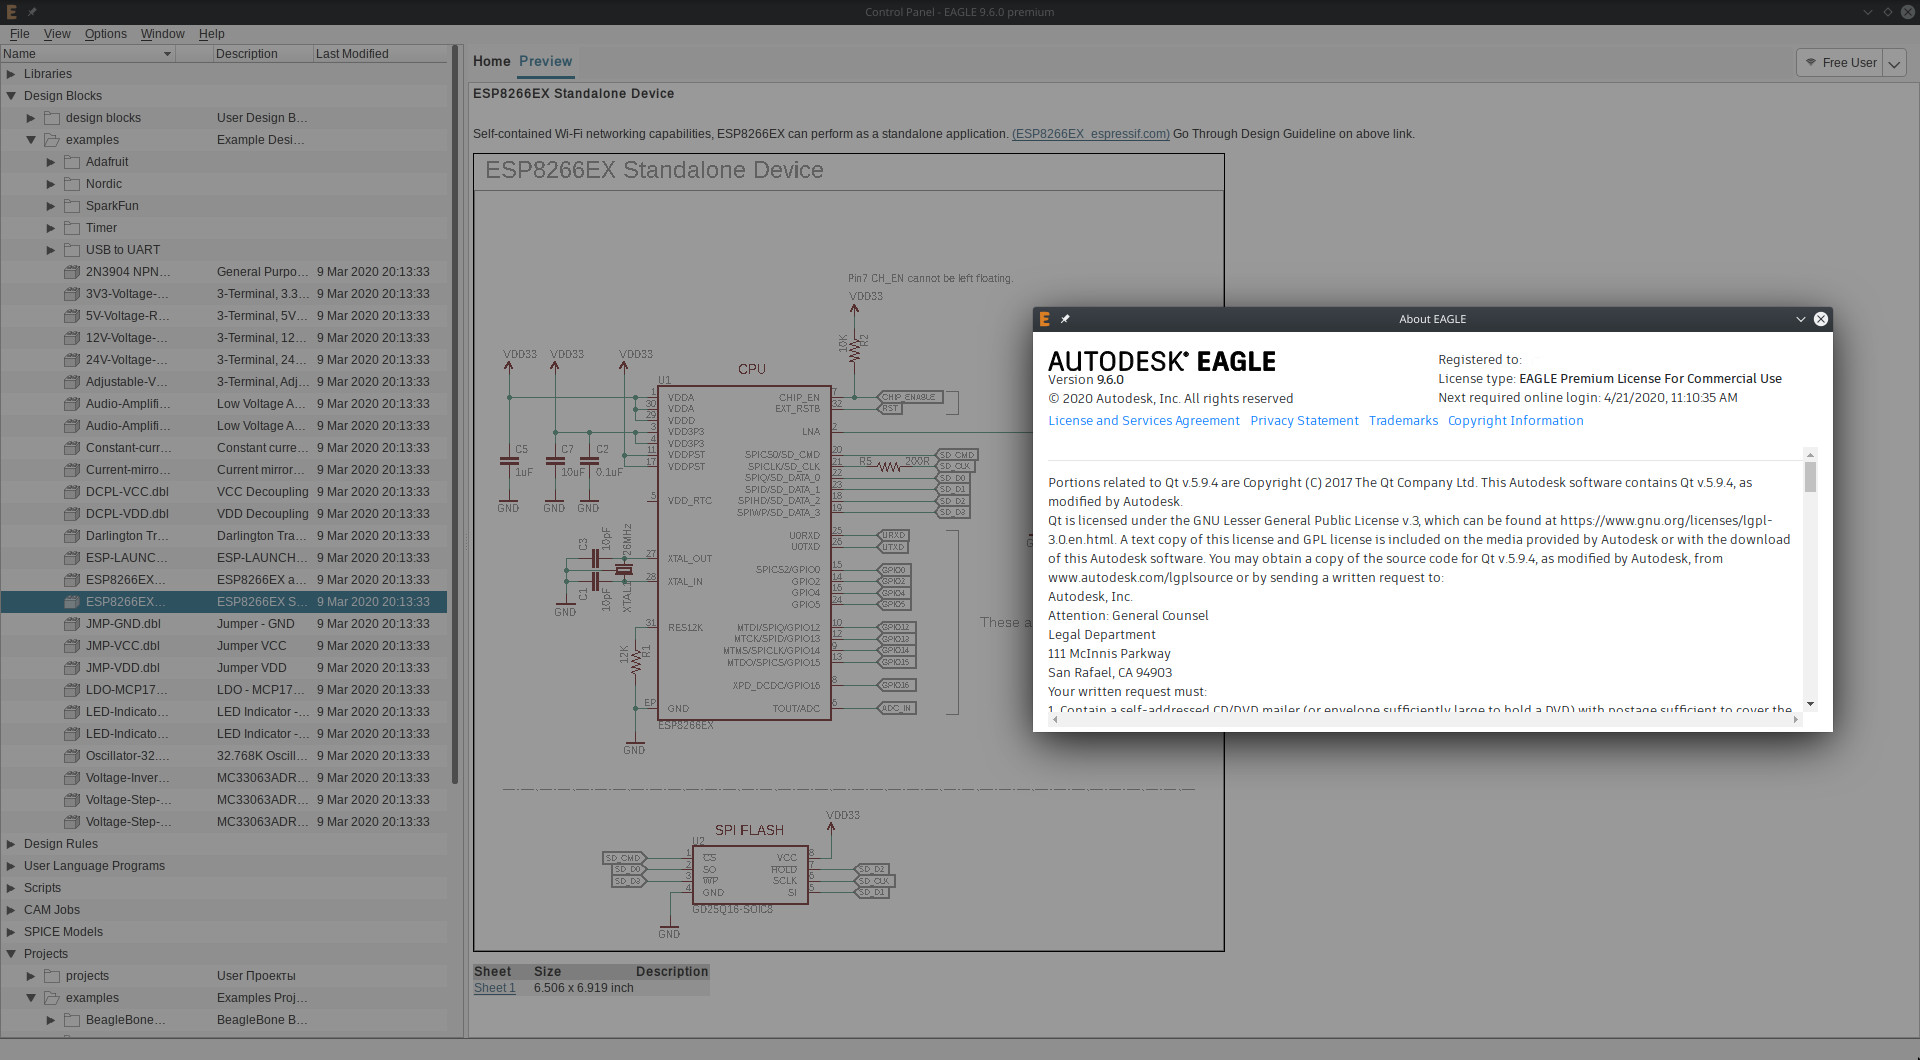Click the tree panel vertical scrollbar
Screen dimensions: 1920x1060
coord(455,415)
